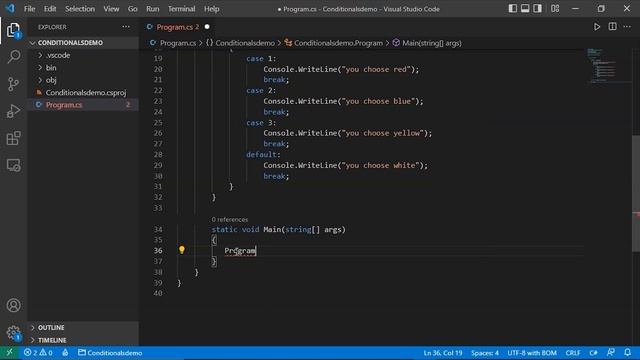Click the flame icon in status bar

[65, 353]
